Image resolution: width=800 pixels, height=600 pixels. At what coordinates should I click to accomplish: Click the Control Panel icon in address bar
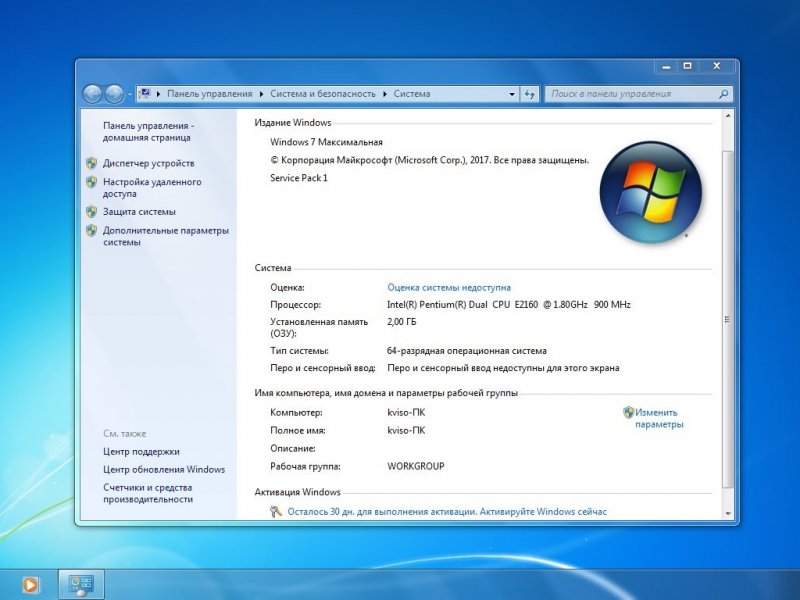[x=145, y=93]
